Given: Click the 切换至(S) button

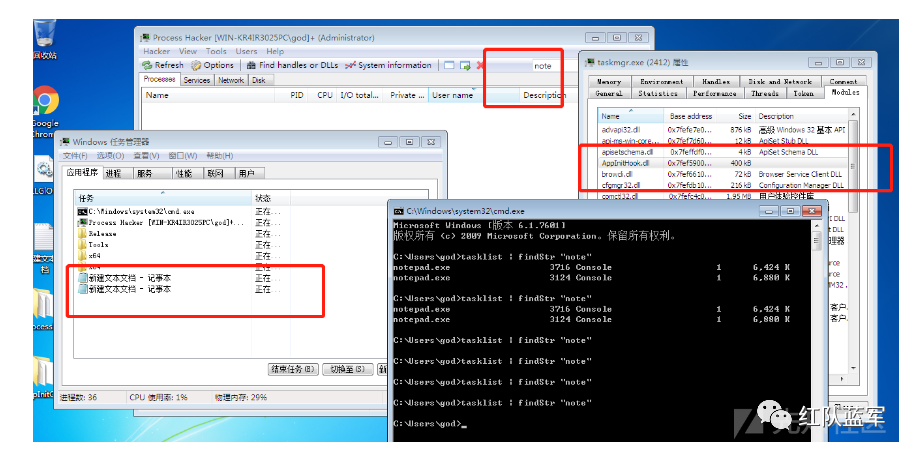Looking at the screenshot, I should pyautogui.click(x=348, y=369).
